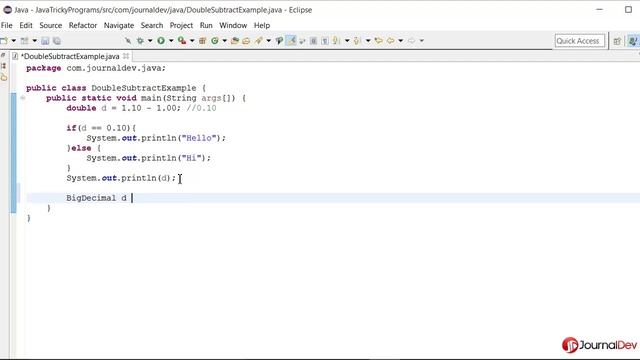Click the Forward navigation arrow icon

[x=411, y=41]
